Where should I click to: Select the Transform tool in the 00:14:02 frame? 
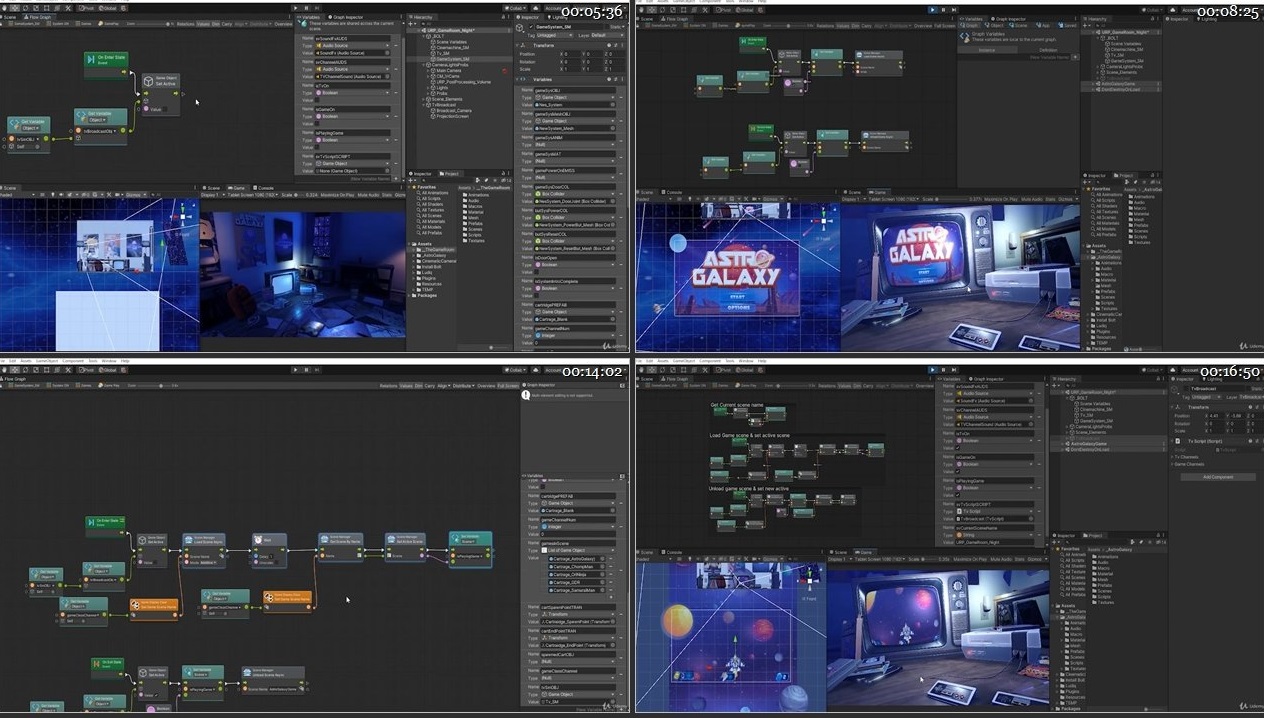click(x=55, y=370)
